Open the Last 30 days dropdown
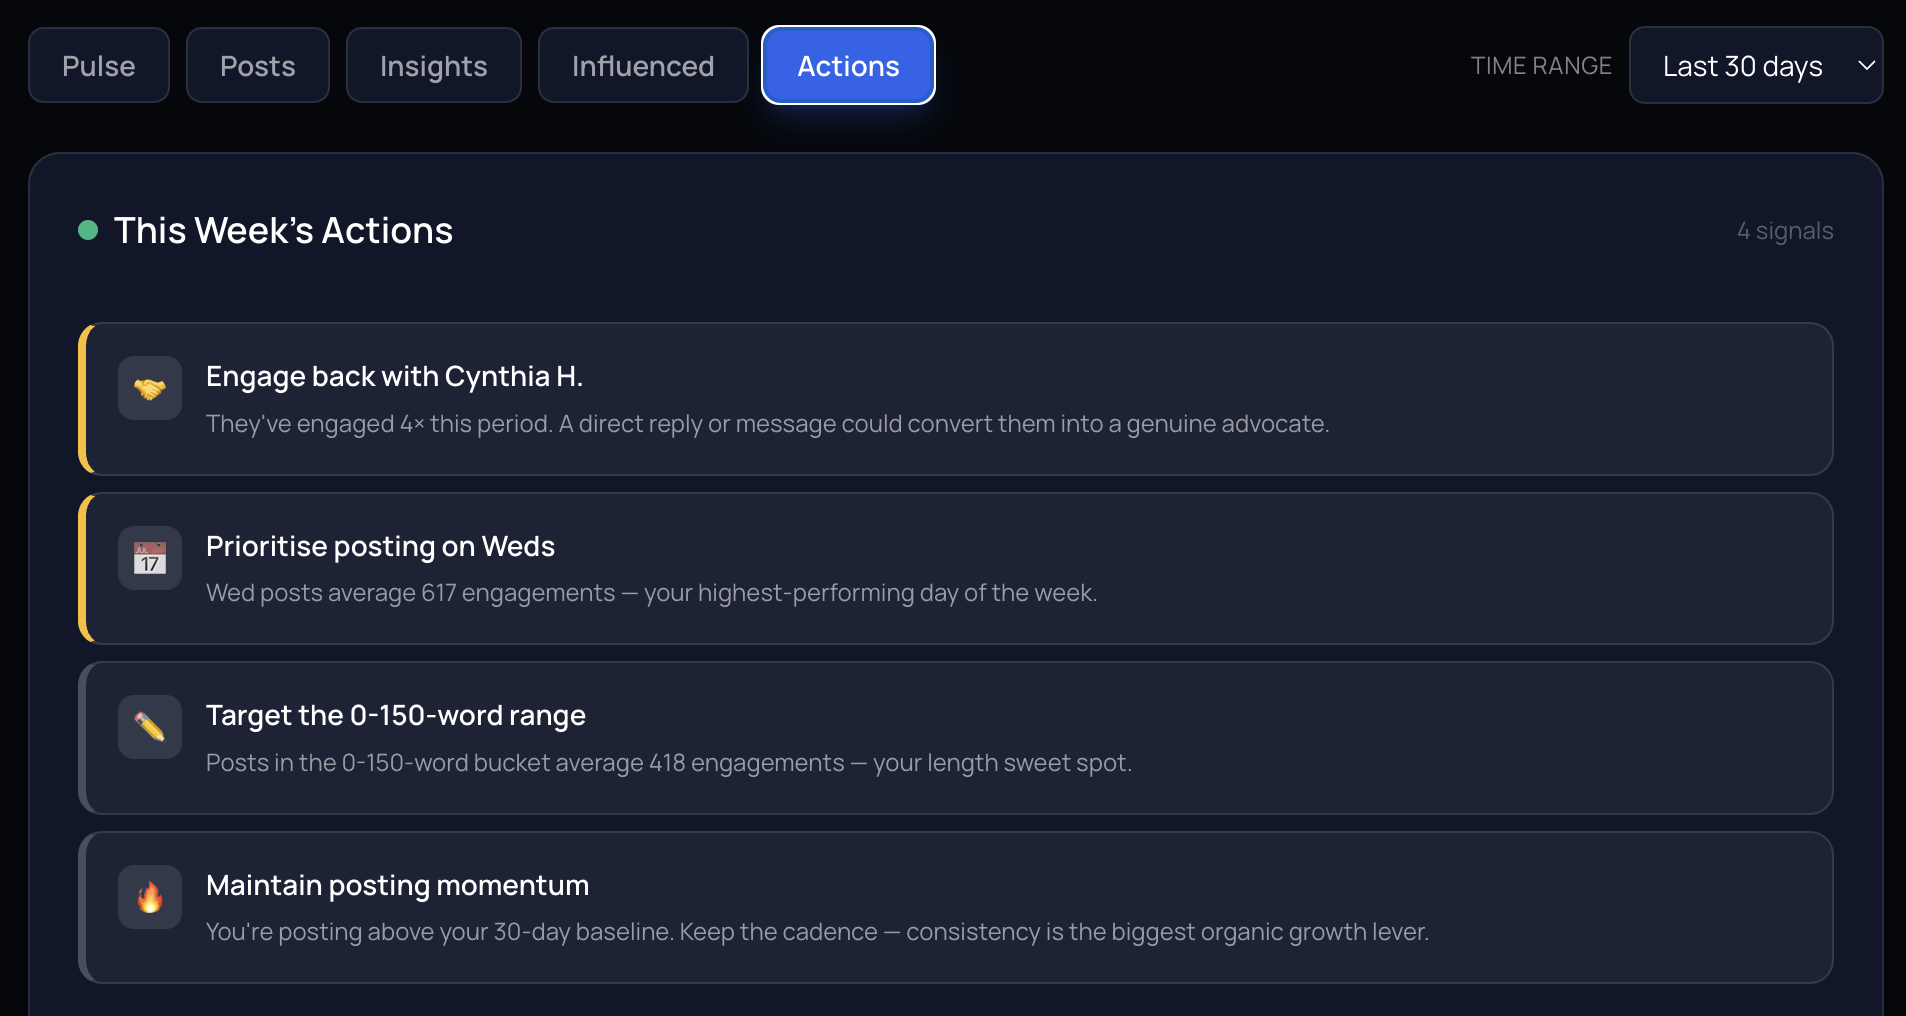 coord(1755,65)
